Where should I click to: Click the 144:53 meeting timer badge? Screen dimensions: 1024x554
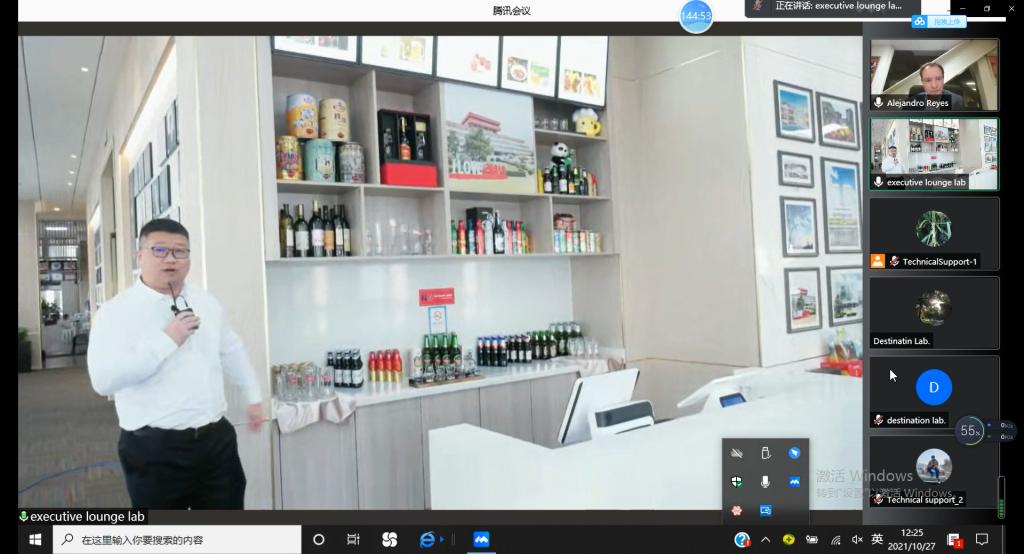696,16
